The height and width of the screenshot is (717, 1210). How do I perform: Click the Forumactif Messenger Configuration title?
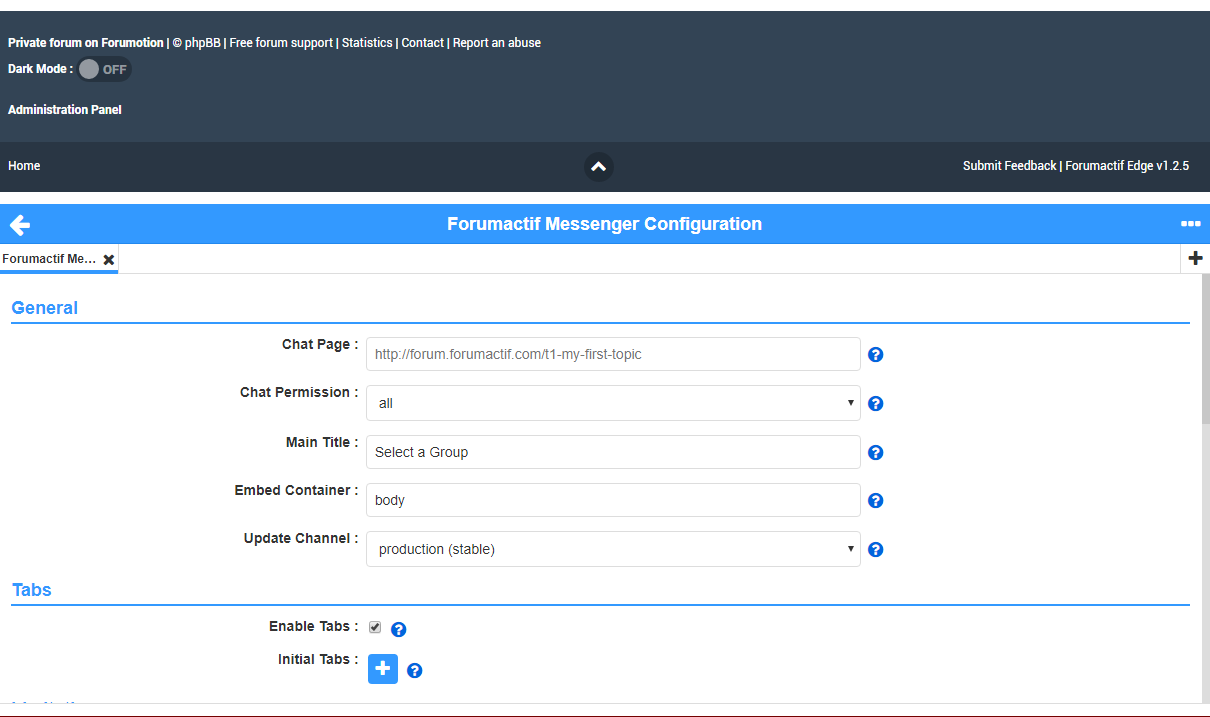(604, 224)
